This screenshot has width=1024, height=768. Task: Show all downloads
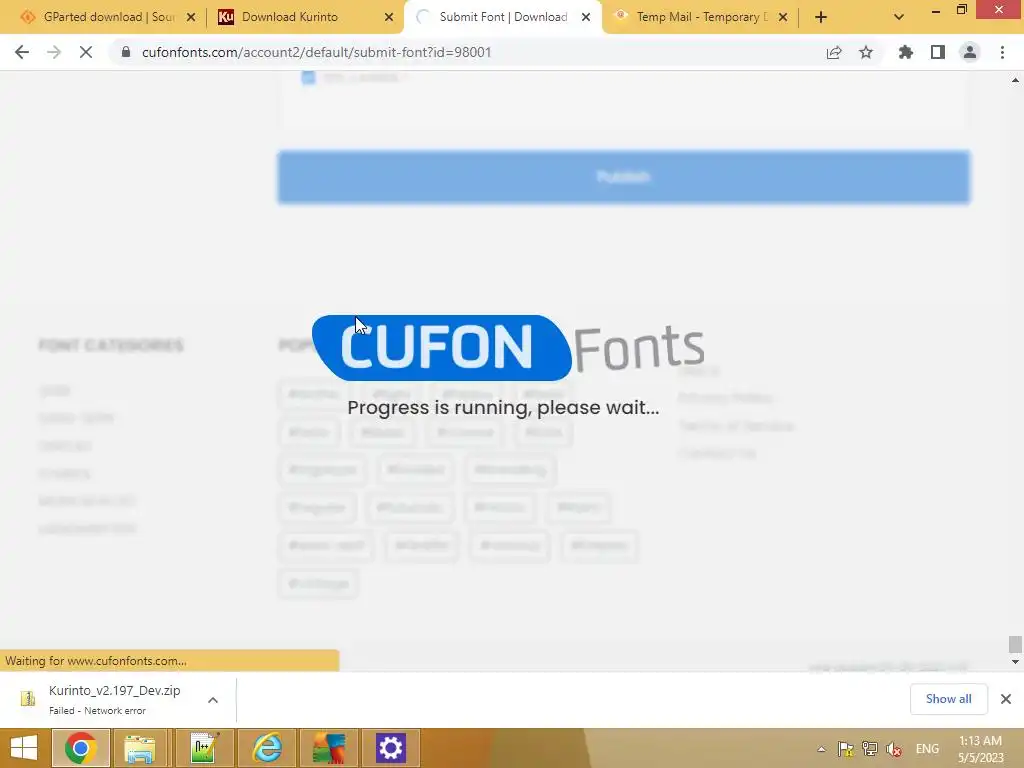tap(948, 699)
